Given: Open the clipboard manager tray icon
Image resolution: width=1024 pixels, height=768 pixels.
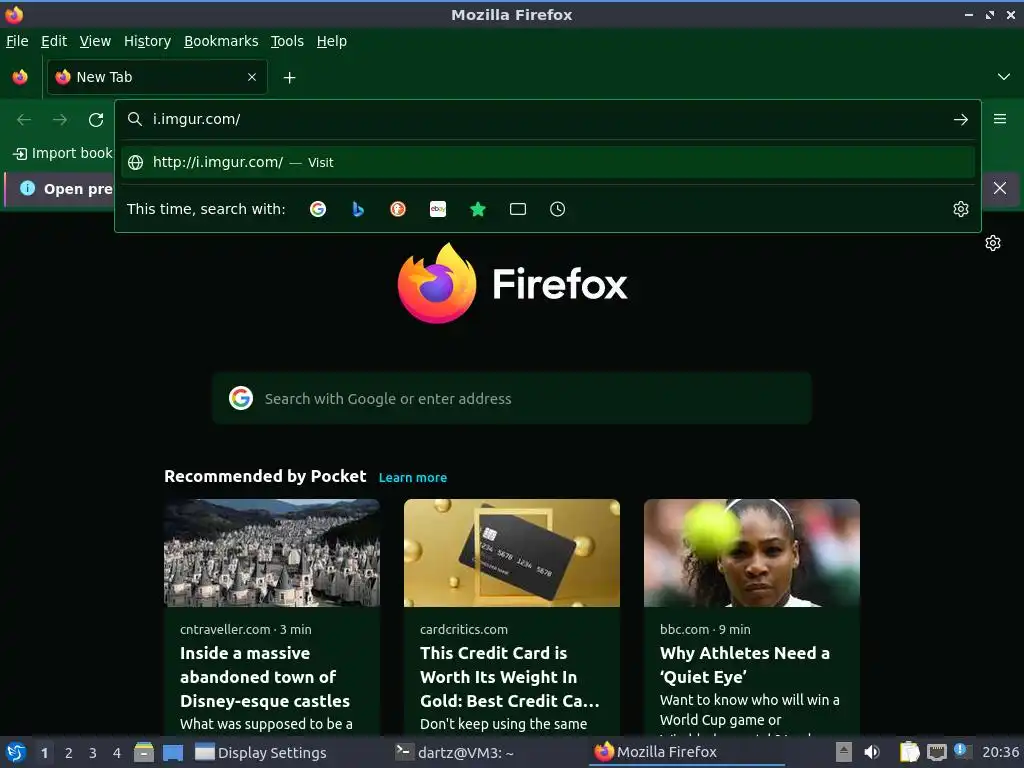Looking at the screenshot, I should [x=909, y=753].
